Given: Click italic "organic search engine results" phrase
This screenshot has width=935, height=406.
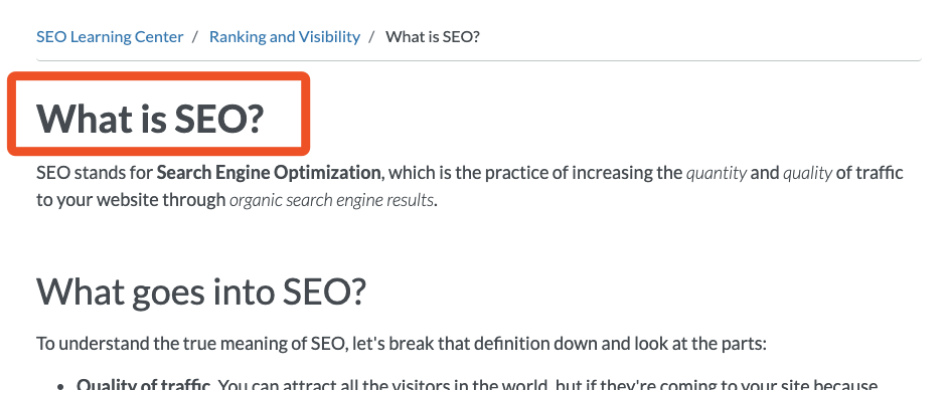Looking at the screenshot, I should tap(332, 199).
